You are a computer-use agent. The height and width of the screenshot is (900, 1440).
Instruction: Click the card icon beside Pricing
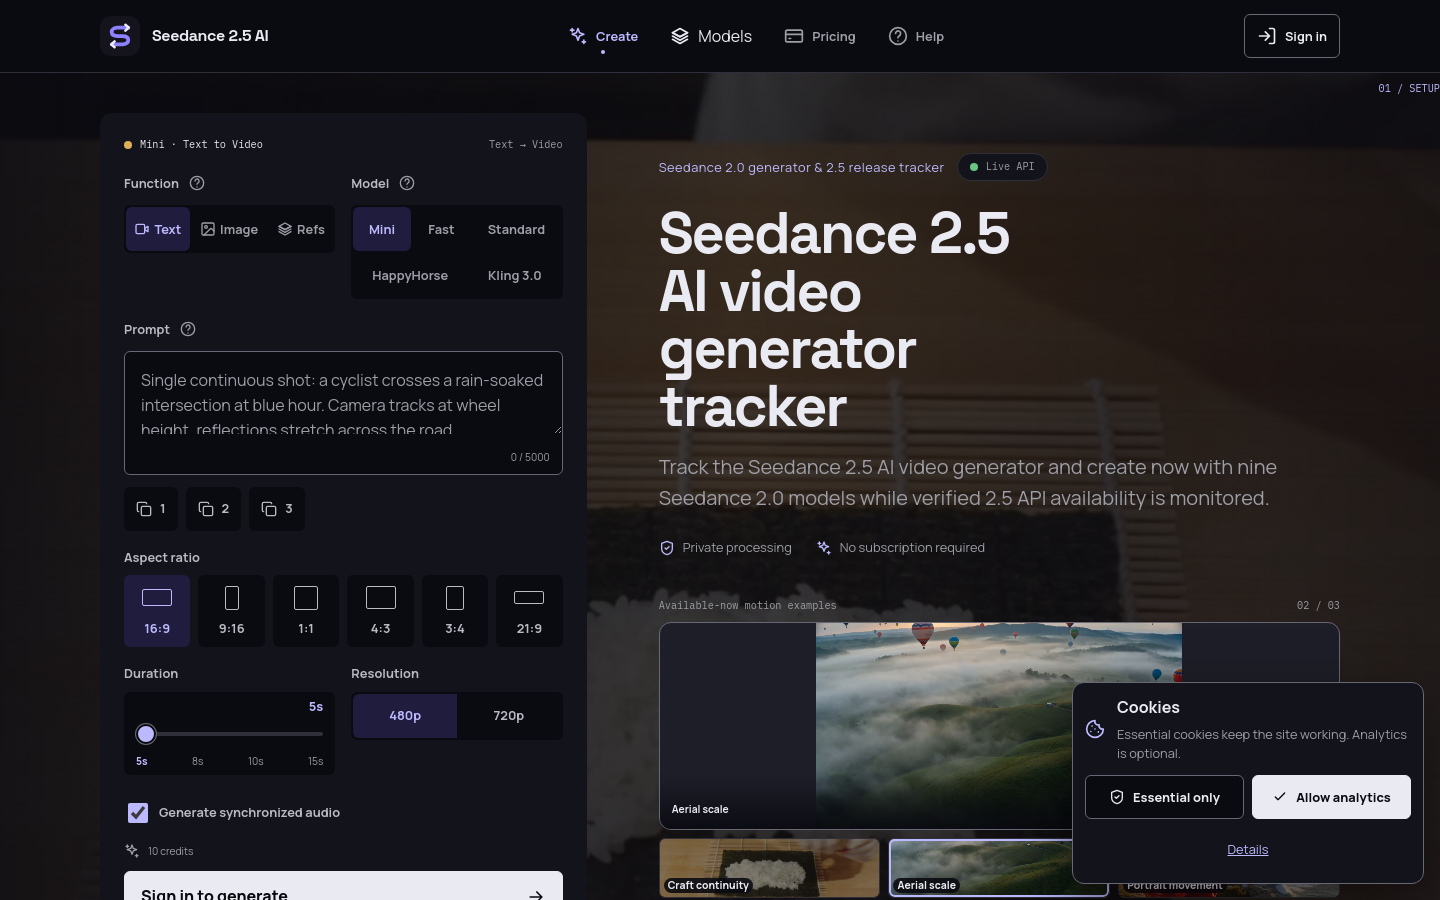794,36
